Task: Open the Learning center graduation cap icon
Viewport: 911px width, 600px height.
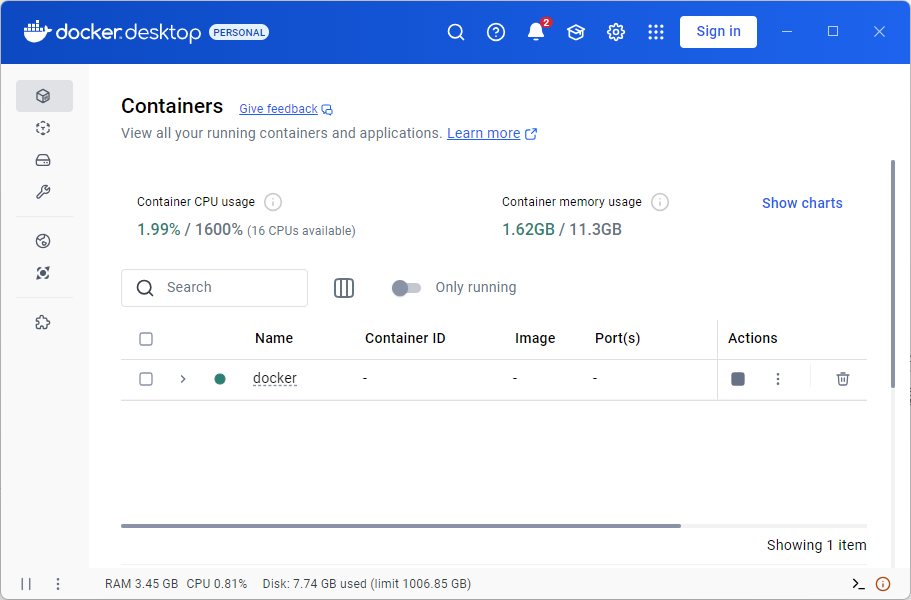Action: (x=576, y=32)
